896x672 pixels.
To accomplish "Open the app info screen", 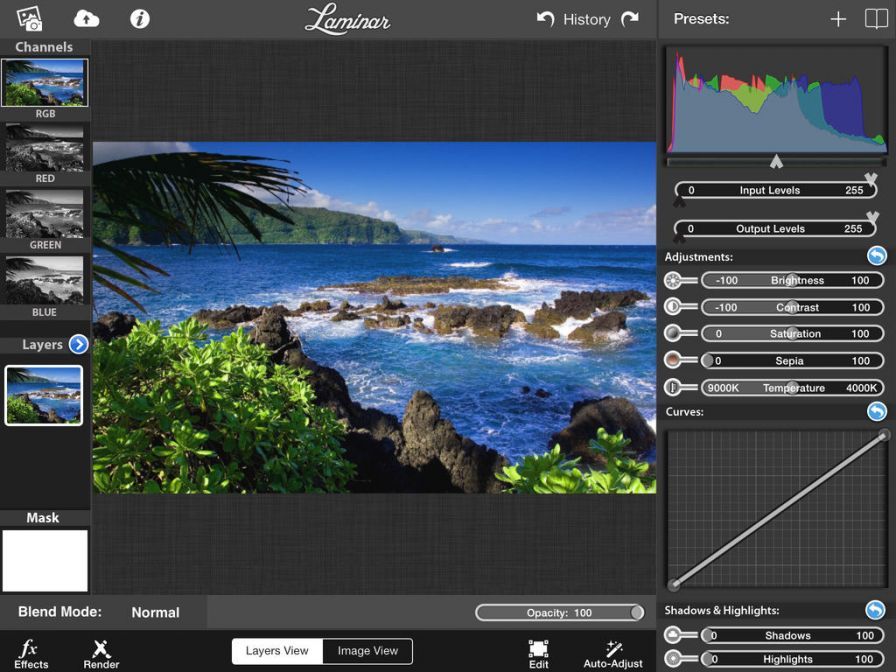I will pyautogui.click(x=139, y=17).
